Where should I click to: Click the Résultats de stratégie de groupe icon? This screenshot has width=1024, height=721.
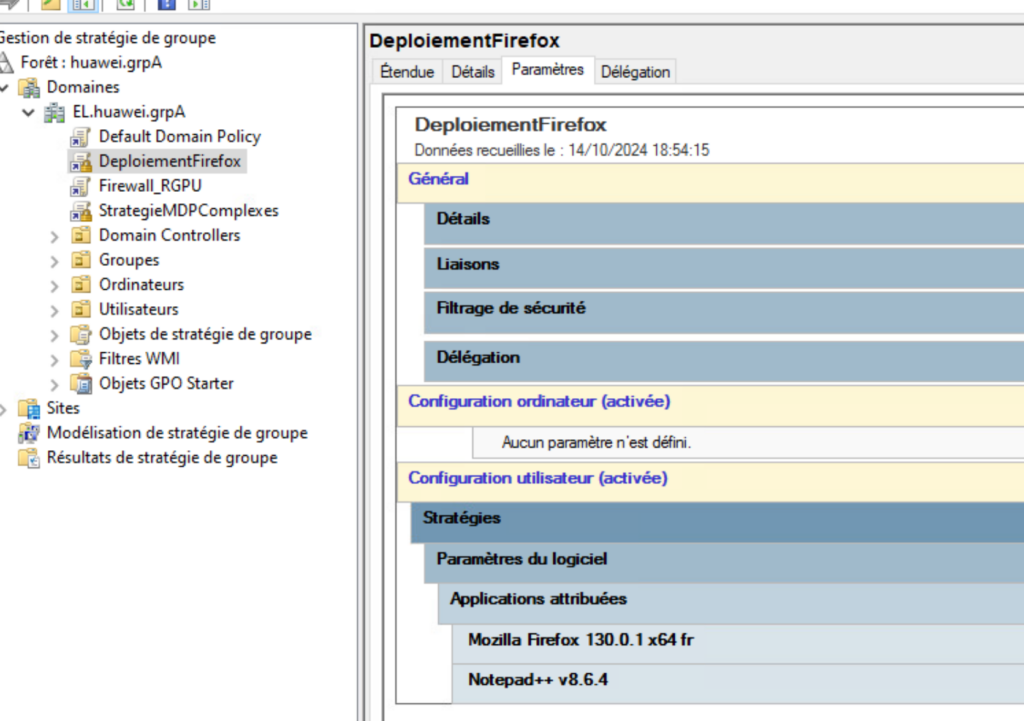coord(29,458)
